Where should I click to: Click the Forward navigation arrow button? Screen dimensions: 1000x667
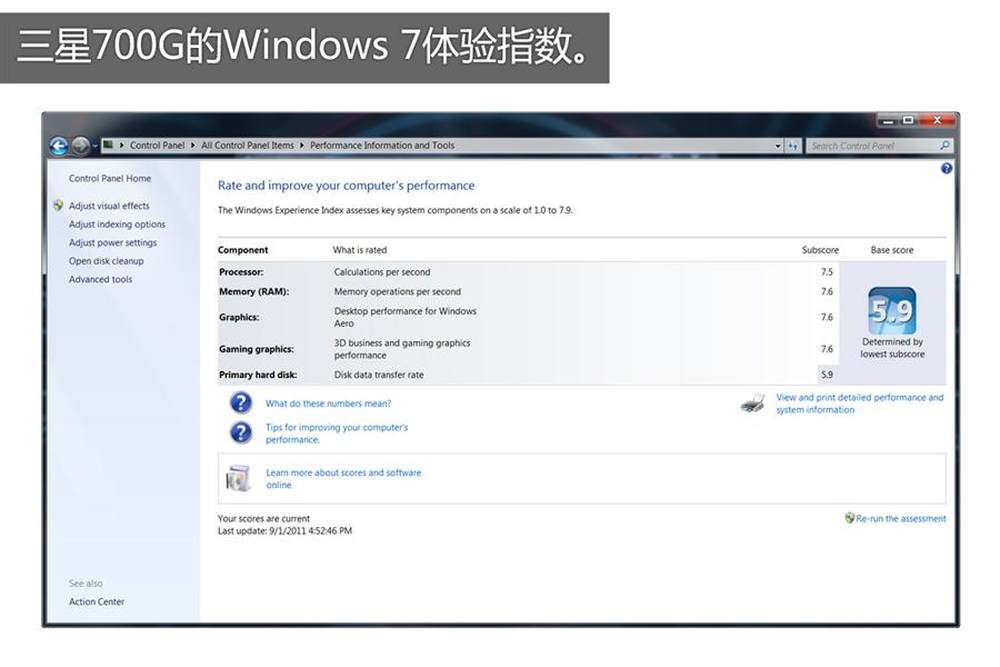pos(79,145)
